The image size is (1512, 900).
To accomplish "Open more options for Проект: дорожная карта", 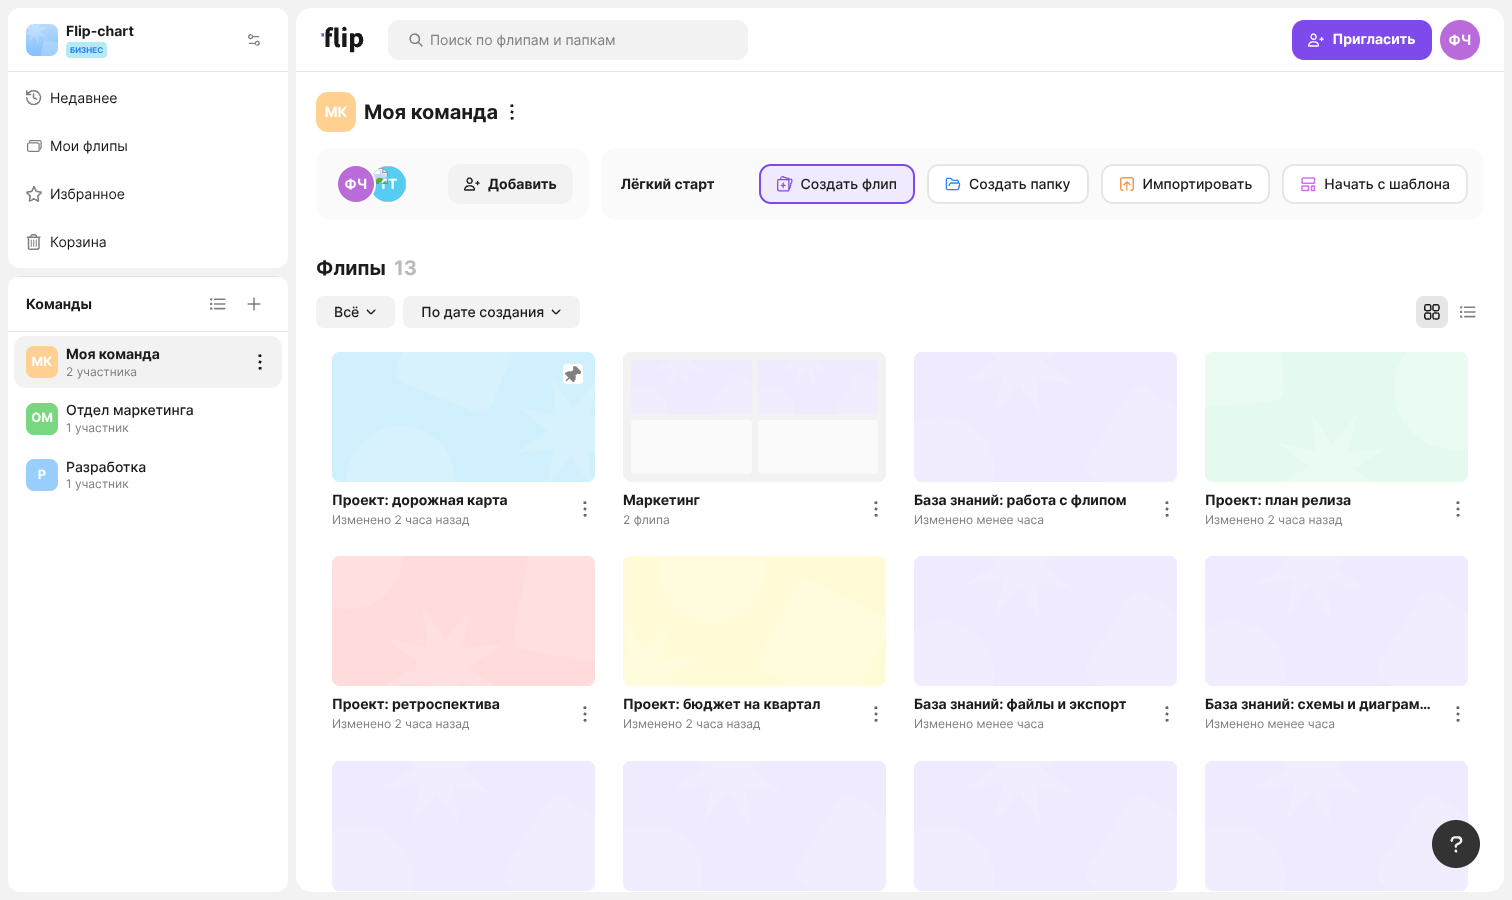I will 585,509.
